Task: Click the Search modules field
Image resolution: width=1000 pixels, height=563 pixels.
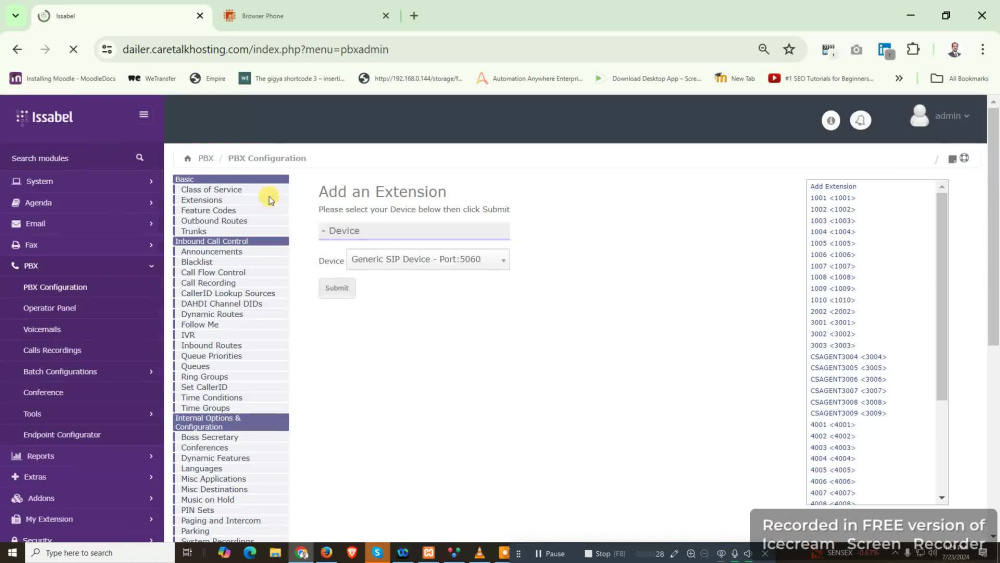Action: pos(70,158)
